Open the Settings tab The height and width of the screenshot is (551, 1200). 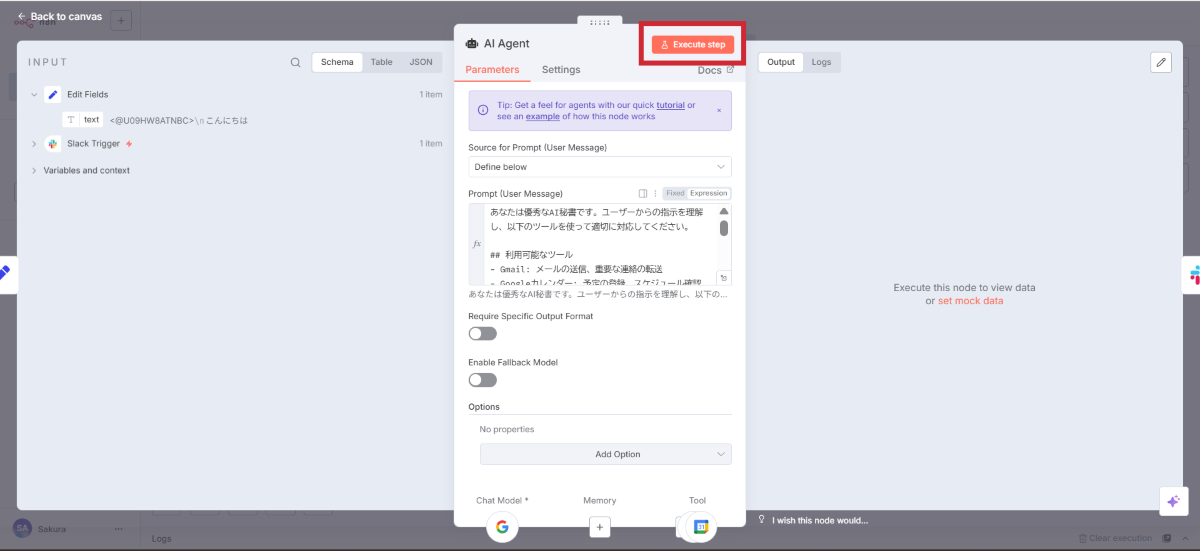(561, 70)
